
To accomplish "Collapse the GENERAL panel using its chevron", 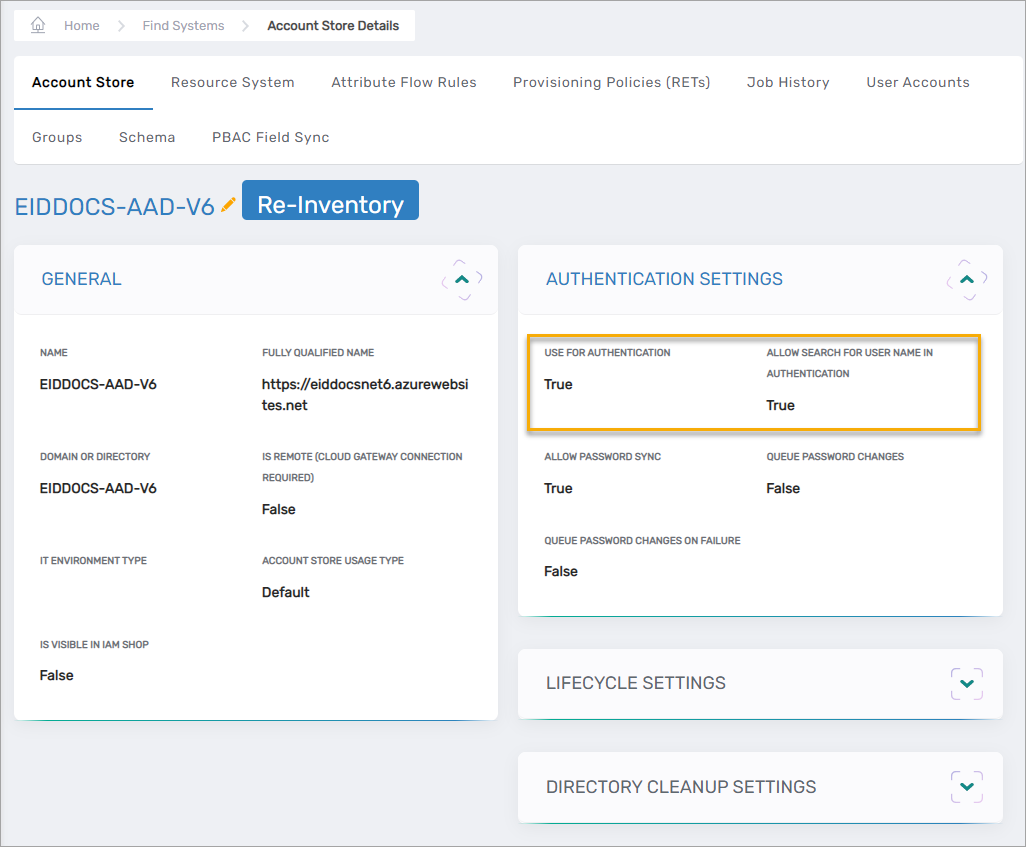I will (462, 279).
